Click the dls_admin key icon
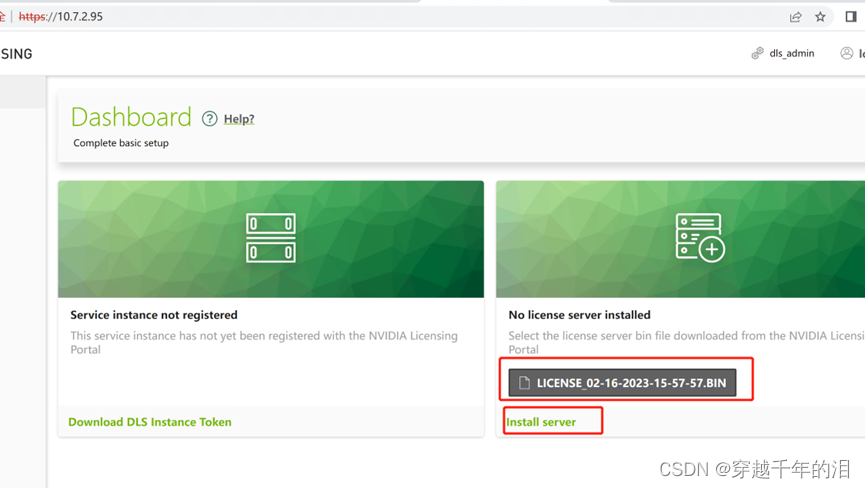 point(757,53)
